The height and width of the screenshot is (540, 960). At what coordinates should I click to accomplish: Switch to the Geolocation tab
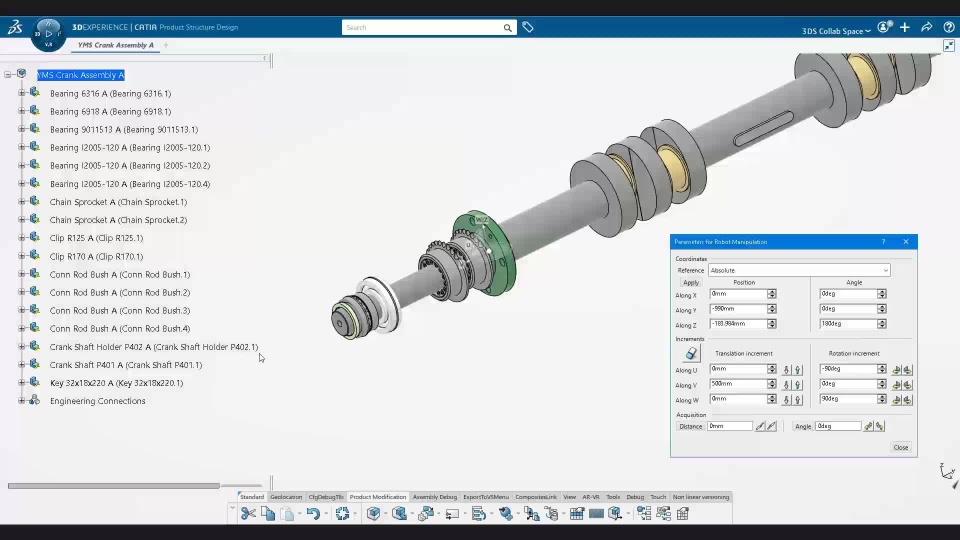(286, 497)
